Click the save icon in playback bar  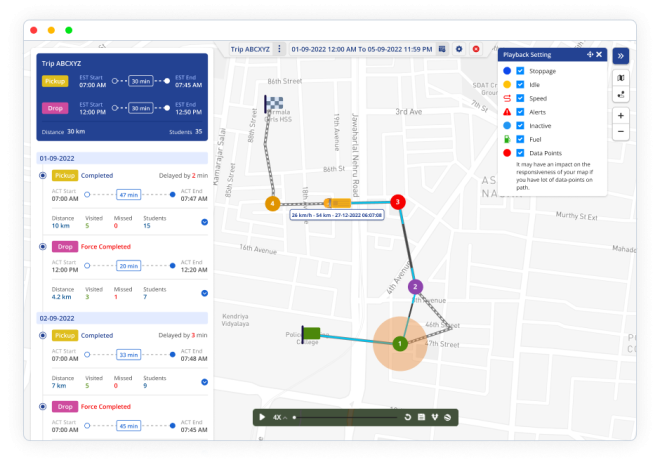(x=422, y=416)
